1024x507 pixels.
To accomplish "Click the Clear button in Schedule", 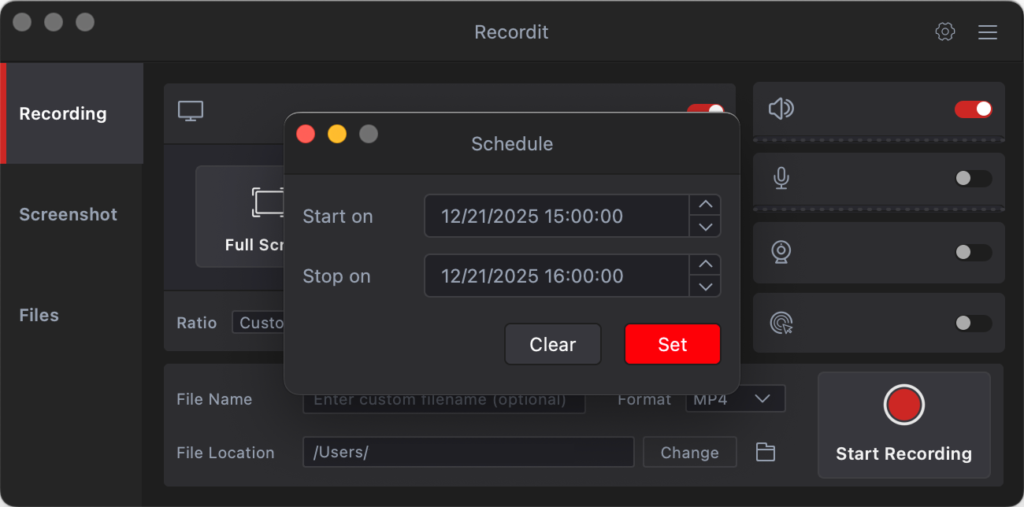I will tap(552, 344).
